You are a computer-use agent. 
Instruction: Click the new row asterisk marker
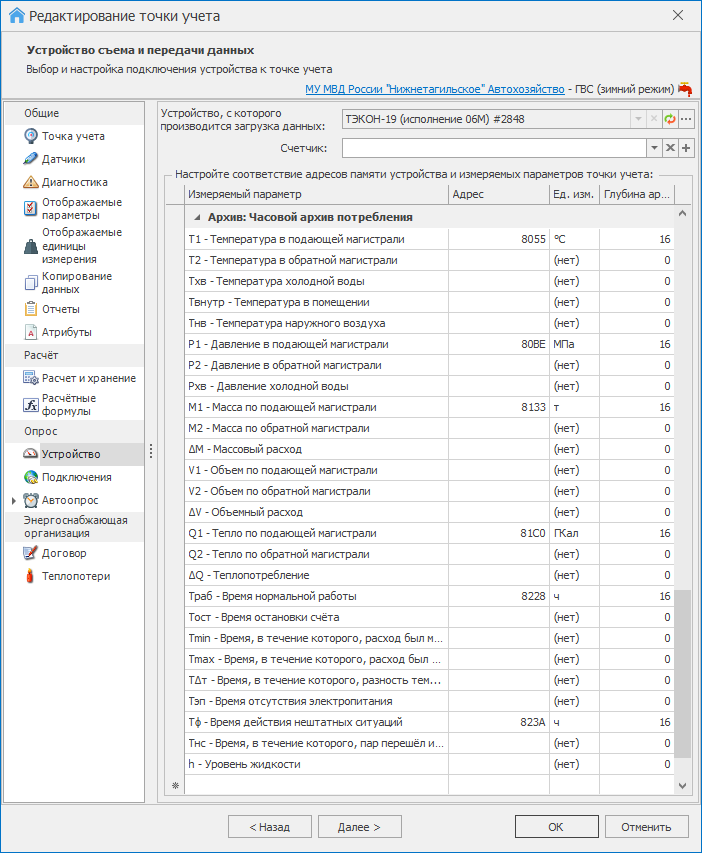pos(175,785)
